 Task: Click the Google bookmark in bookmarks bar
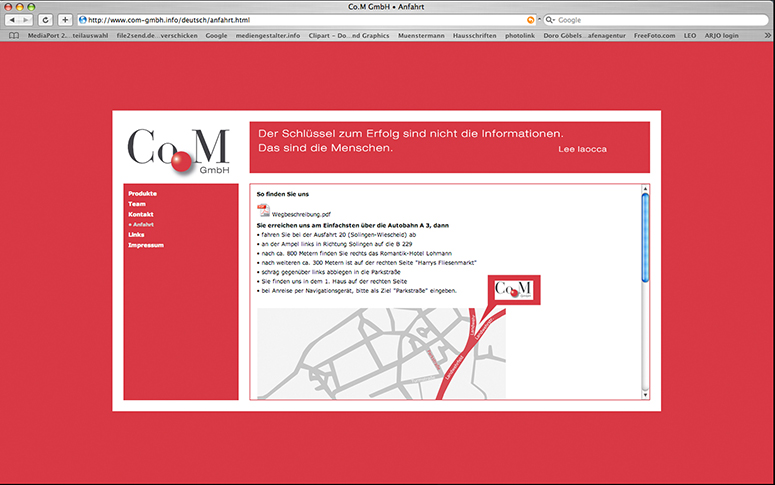click(x=216, y=35)
